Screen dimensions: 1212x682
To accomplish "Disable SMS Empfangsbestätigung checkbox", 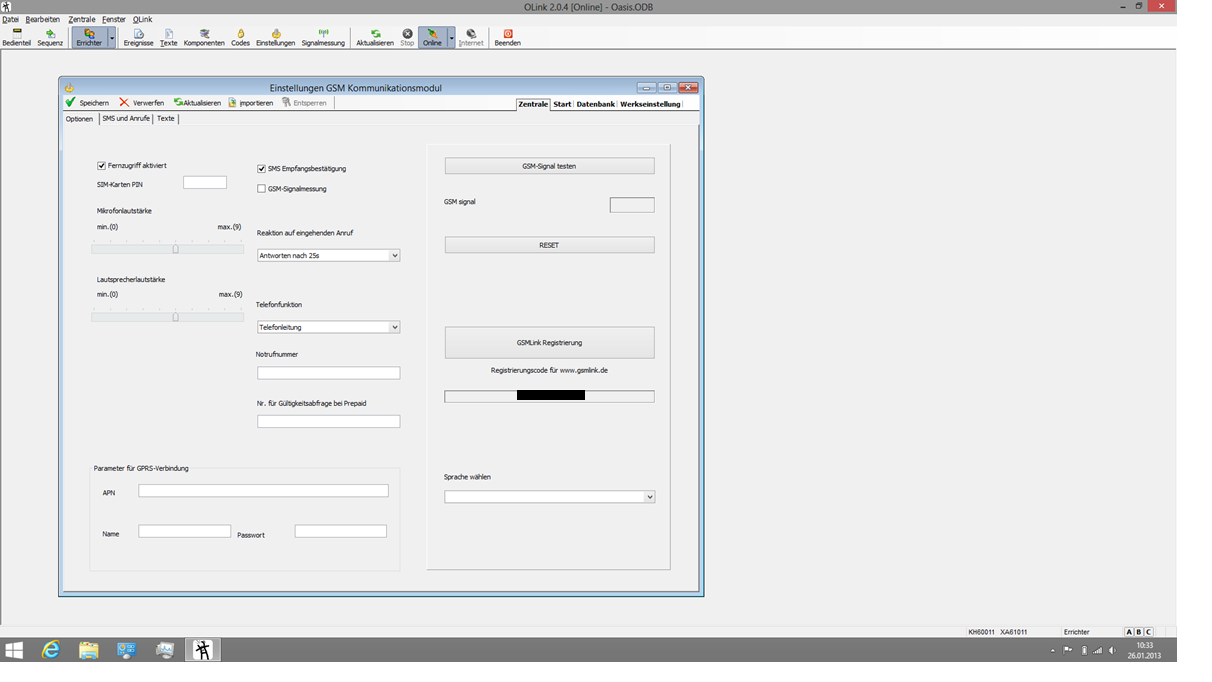I will click(x=262, y=169).
